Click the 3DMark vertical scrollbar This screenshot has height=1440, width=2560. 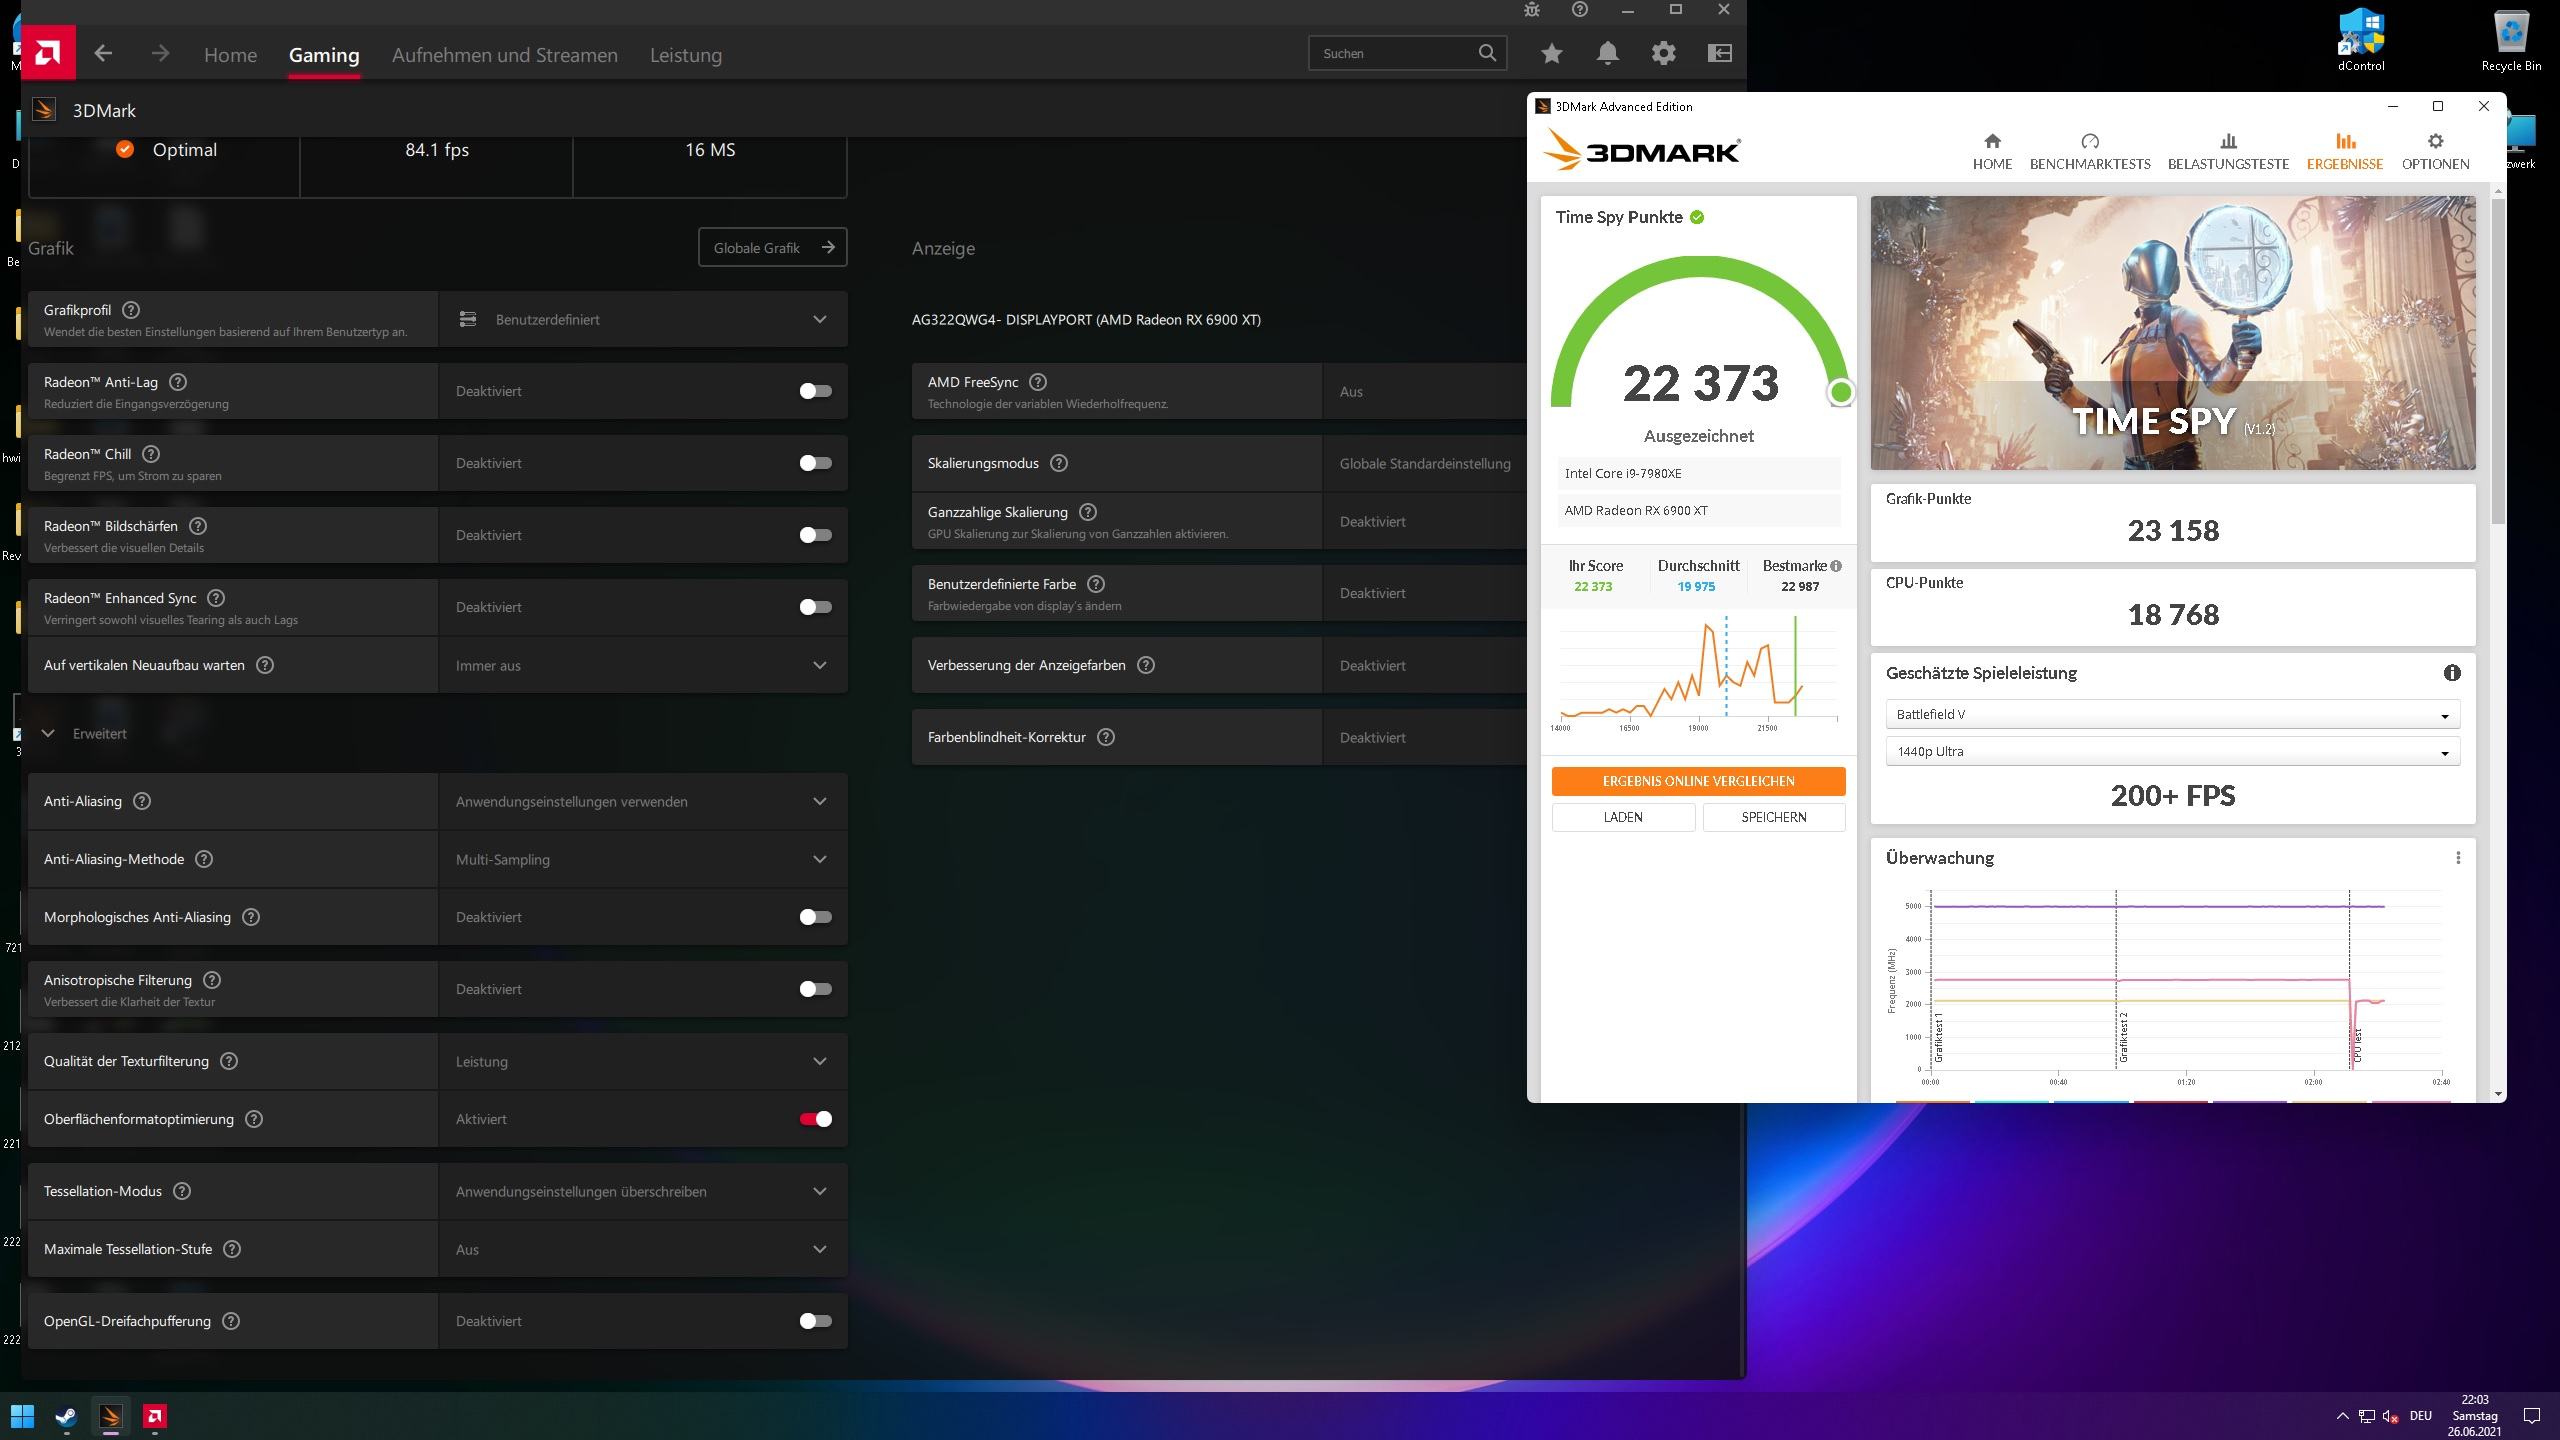tap(2498, 360)
